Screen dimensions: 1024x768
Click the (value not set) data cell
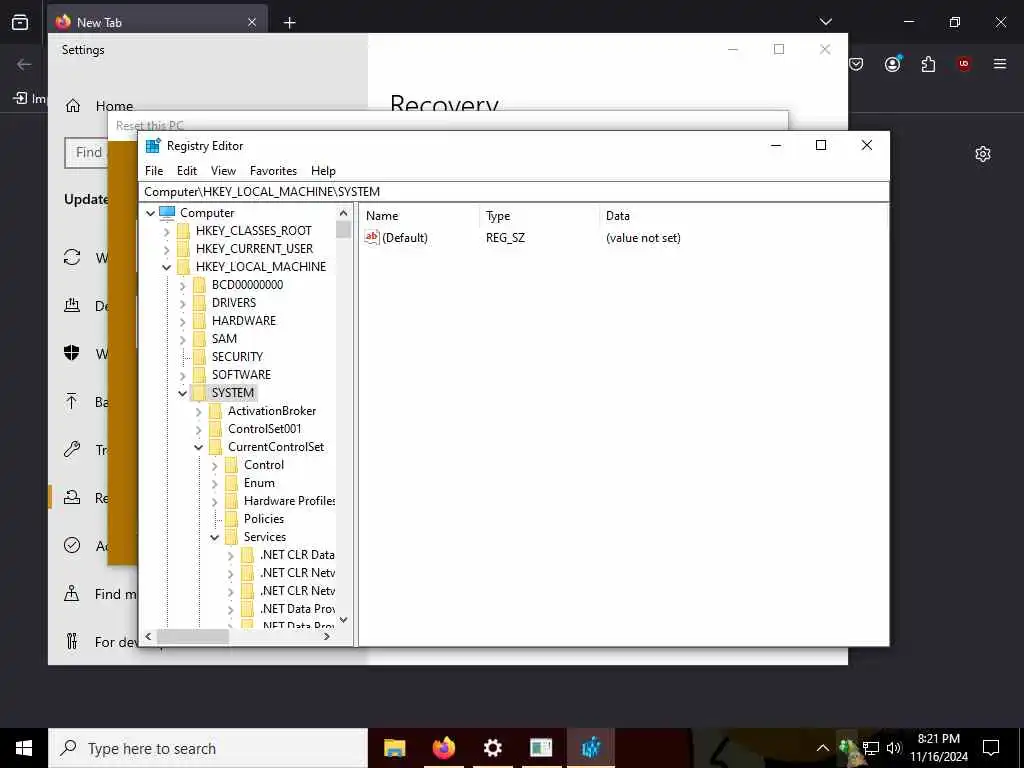click(x=643, y=238)
